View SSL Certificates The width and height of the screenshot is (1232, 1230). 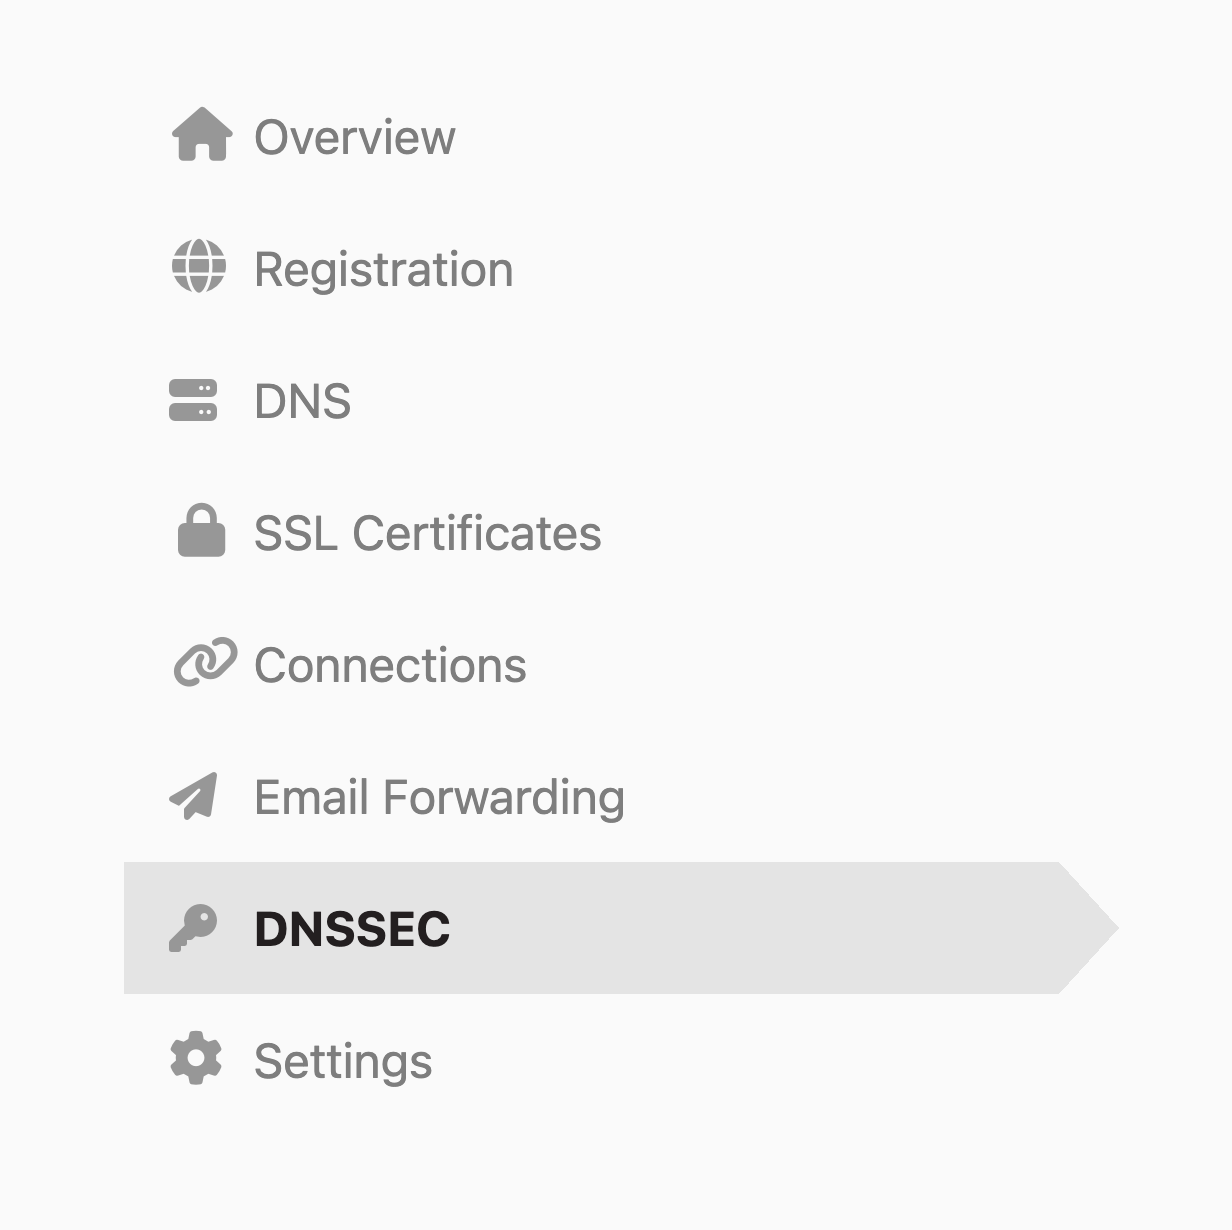(427, 533)
